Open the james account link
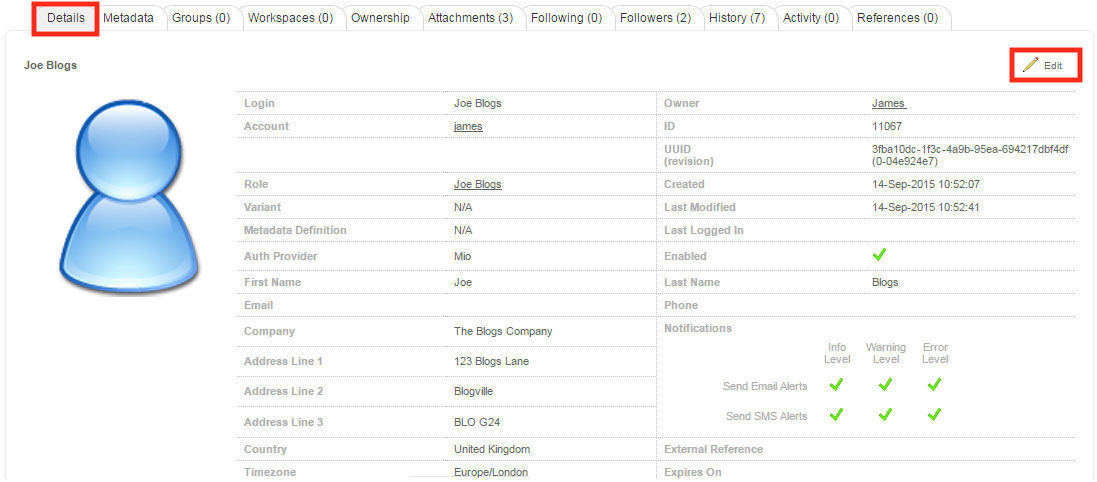 [x=468, y=127]
